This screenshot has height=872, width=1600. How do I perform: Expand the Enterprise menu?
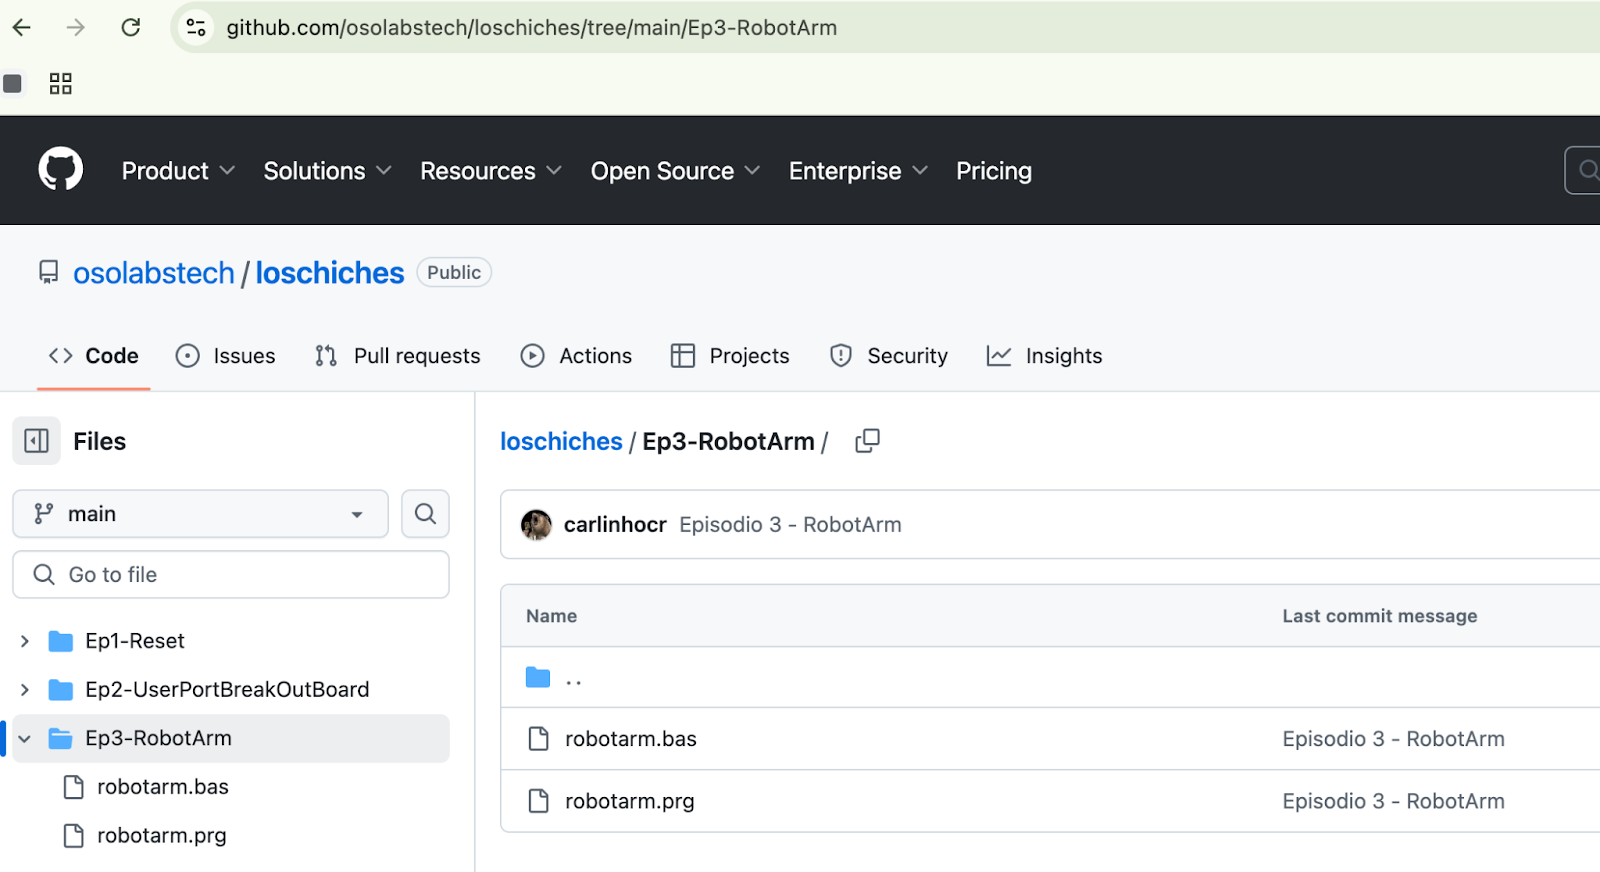(859, 171)
